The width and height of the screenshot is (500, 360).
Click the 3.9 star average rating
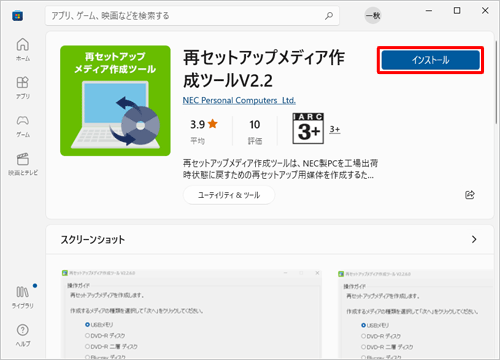click(x=204, y=131)
